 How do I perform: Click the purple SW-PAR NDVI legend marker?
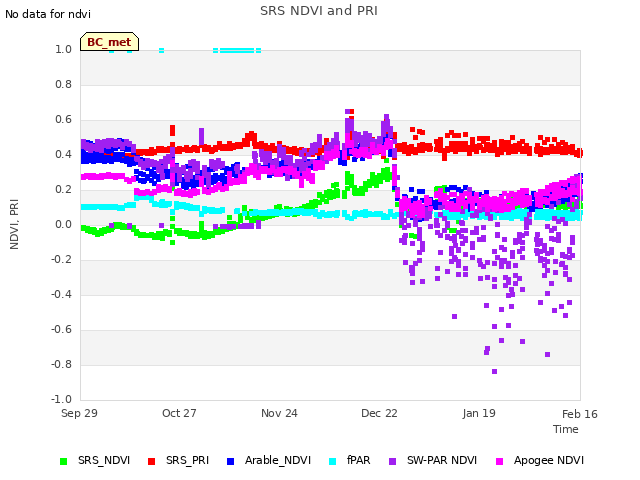[x=392, y=461]
